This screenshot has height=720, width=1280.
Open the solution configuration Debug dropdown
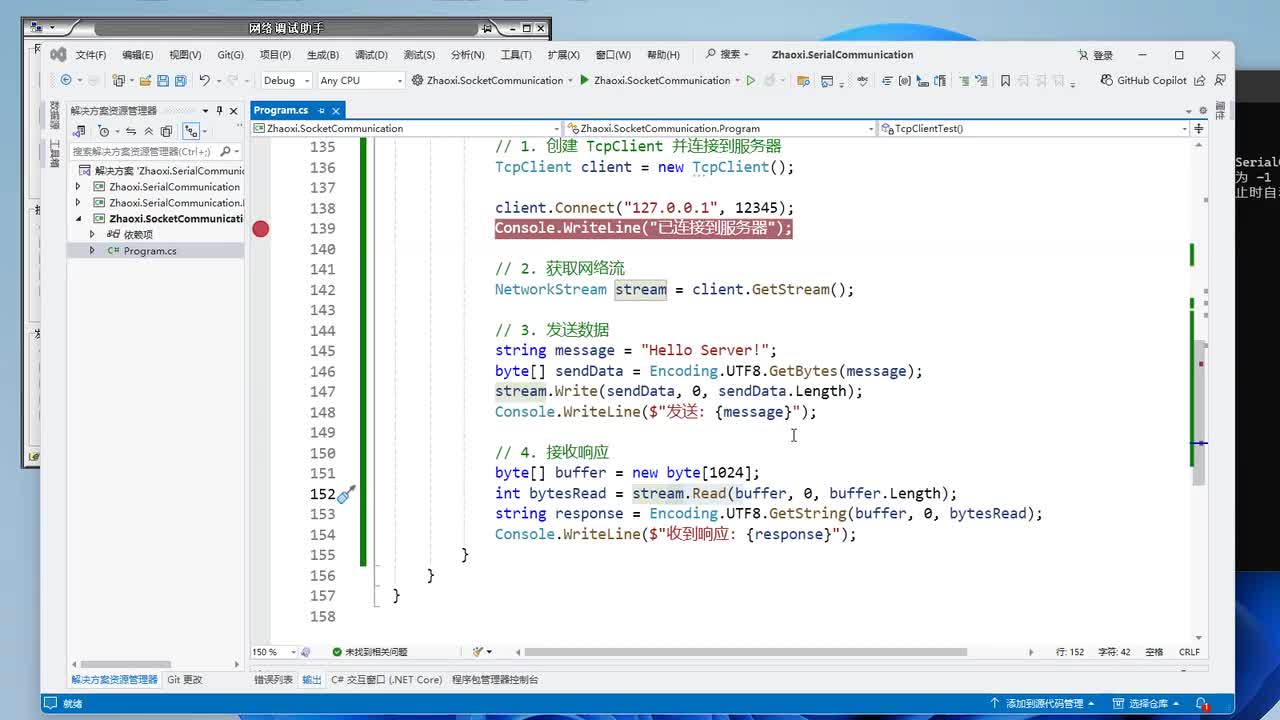(x=285, y=80)
